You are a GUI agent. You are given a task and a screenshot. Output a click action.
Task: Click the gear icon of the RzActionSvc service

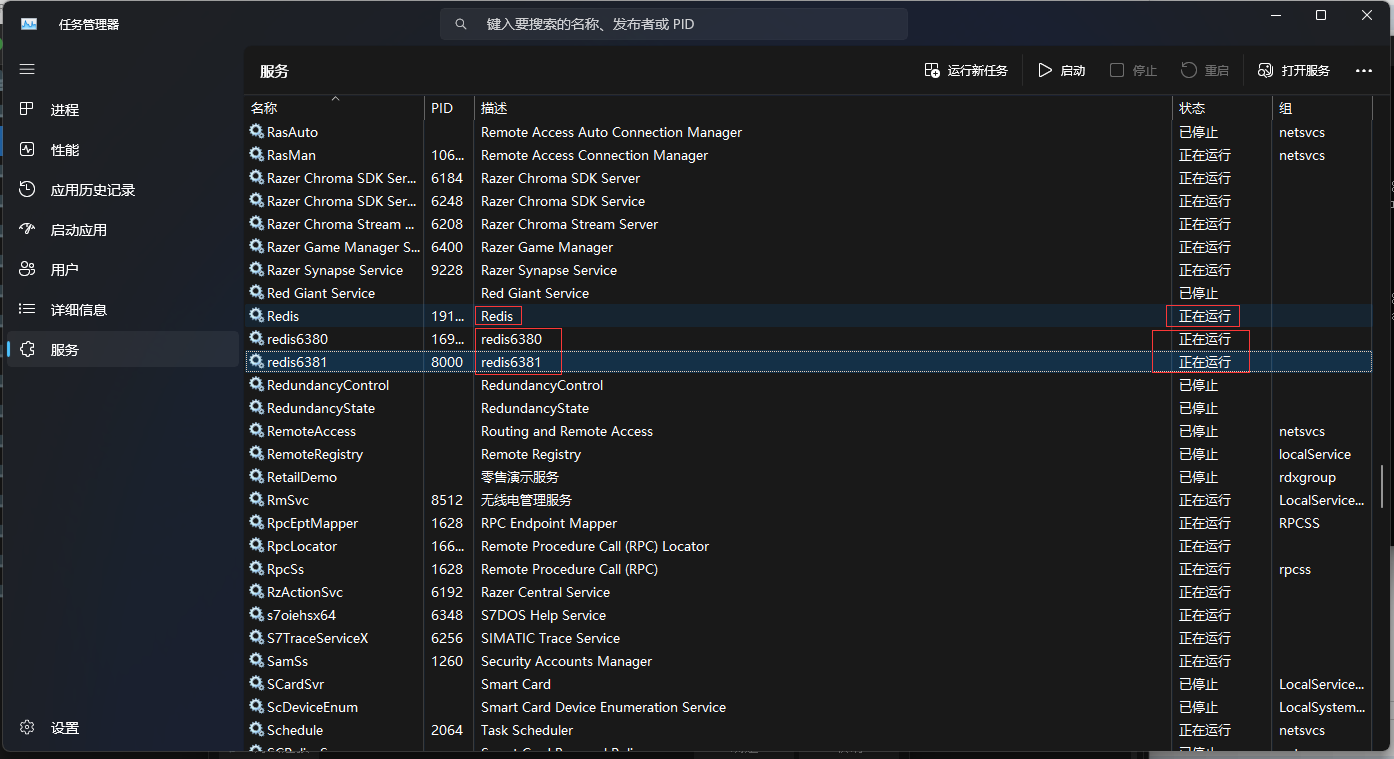pyautogui.click(x=256, y=592)
